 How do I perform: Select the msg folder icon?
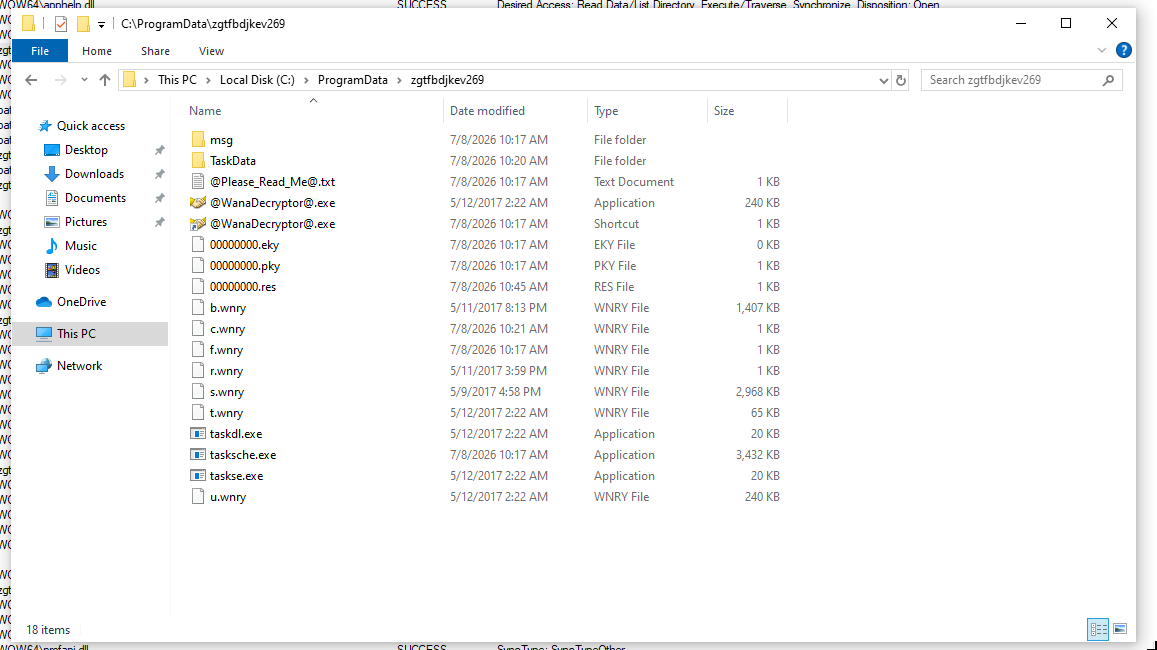(198, 139)
